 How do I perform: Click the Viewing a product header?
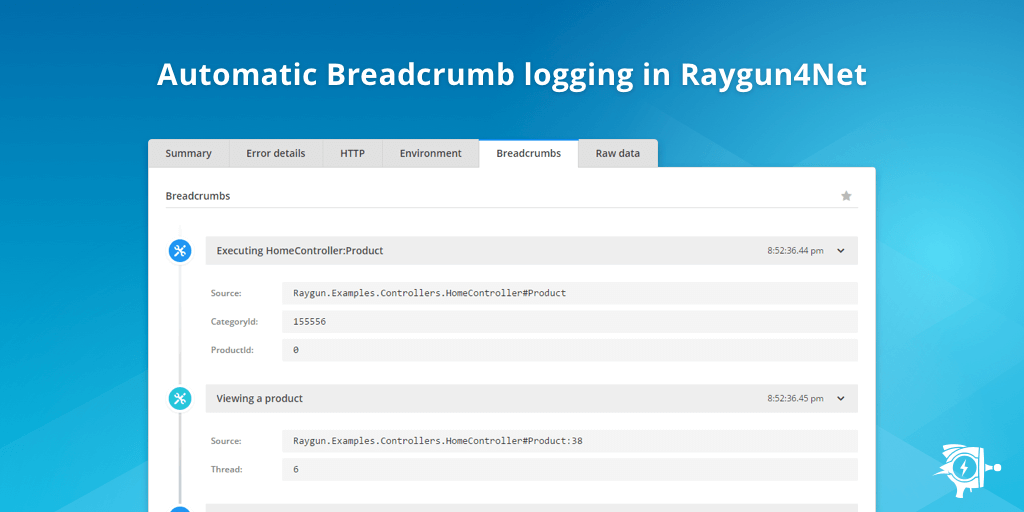(x=532, y=398)
